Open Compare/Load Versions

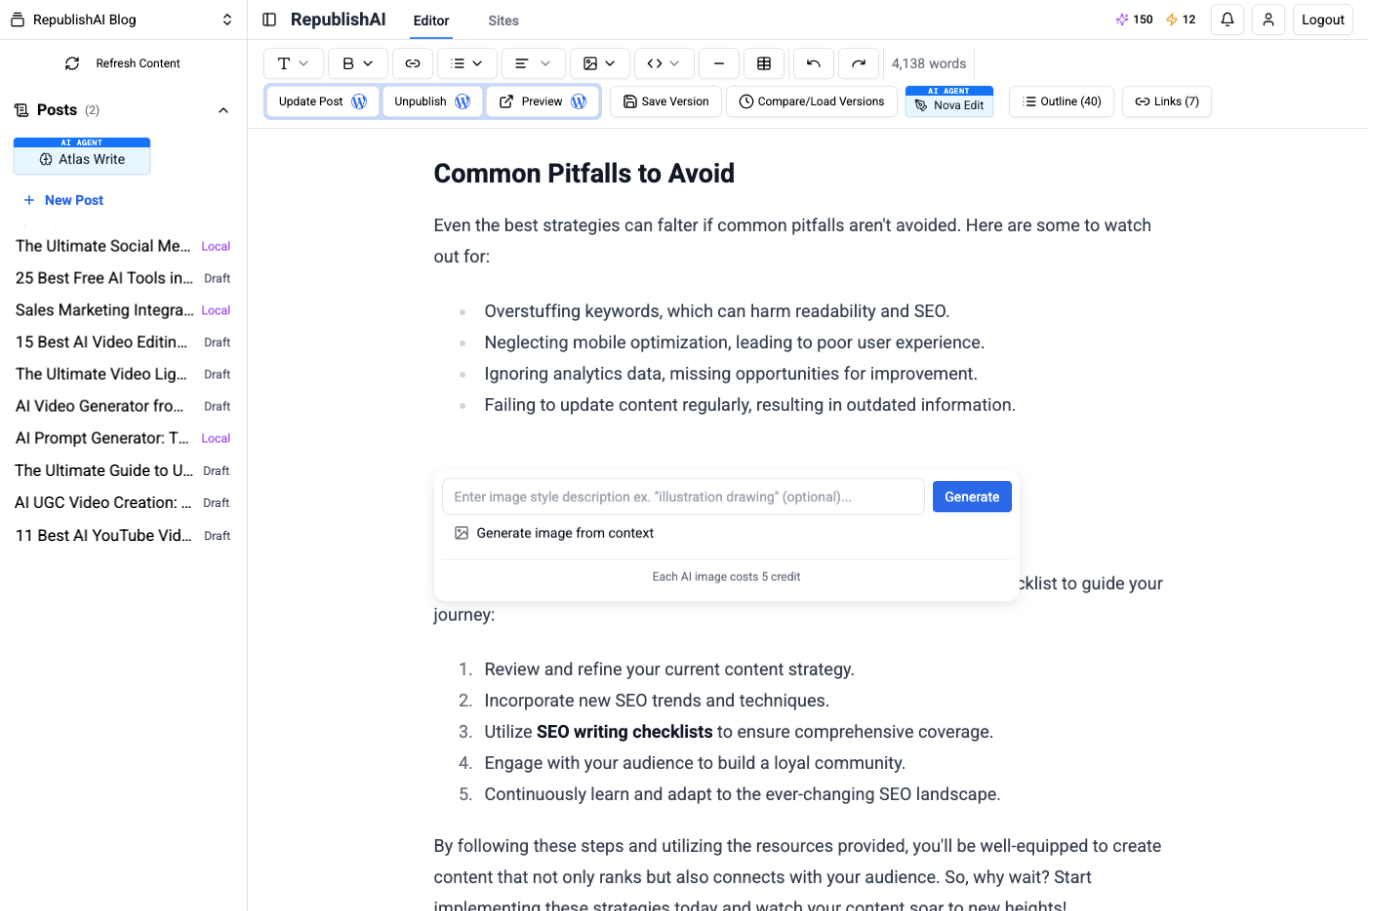811,101
